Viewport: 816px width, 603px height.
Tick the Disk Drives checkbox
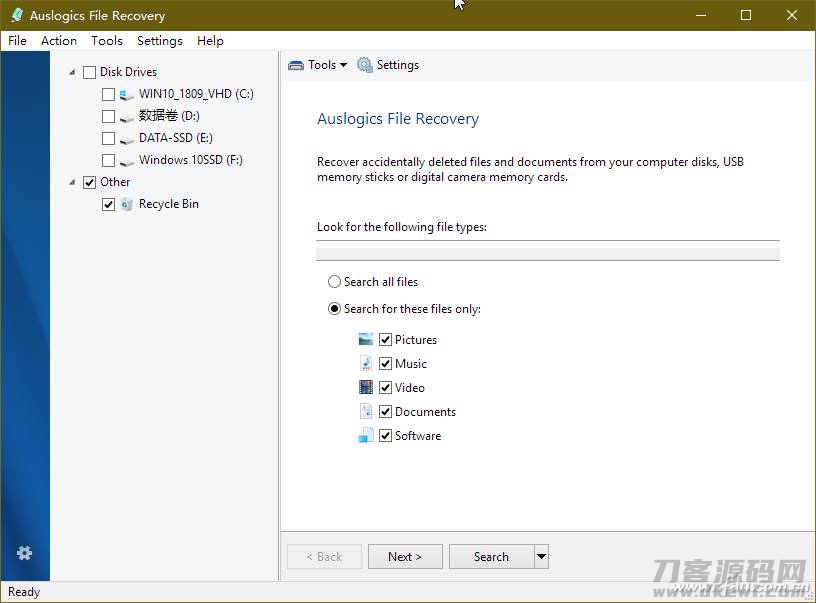click(90, 72)
